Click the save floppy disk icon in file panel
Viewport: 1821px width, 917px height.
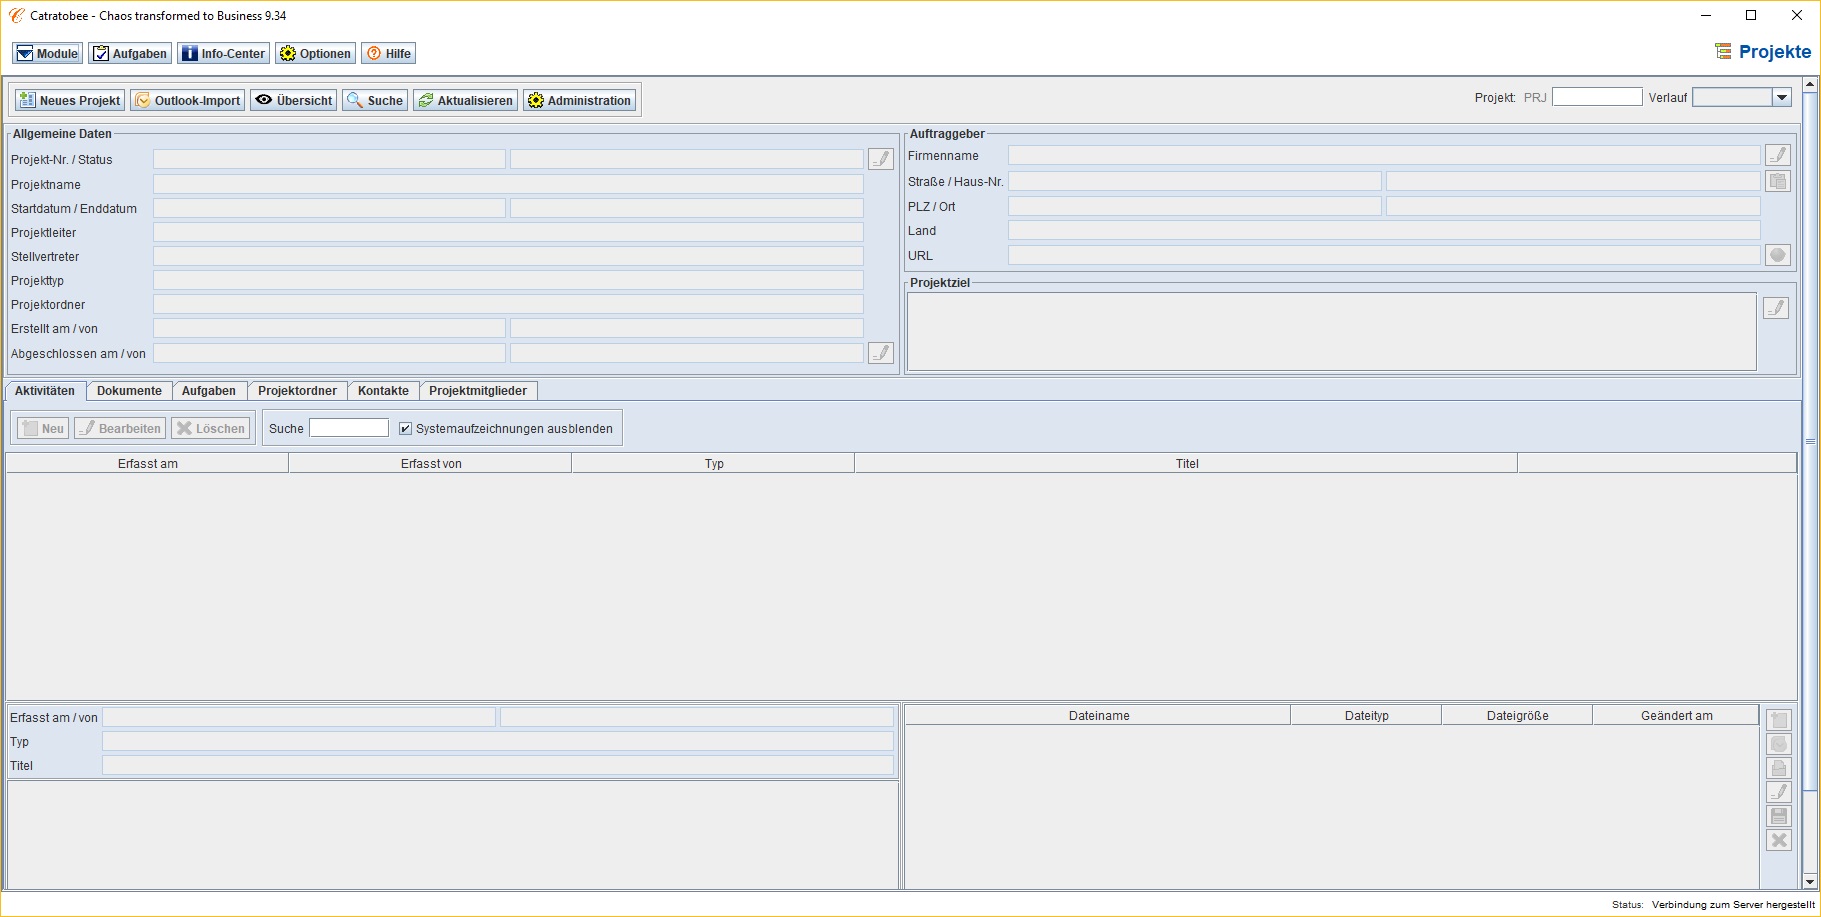tap(1778, 816)
